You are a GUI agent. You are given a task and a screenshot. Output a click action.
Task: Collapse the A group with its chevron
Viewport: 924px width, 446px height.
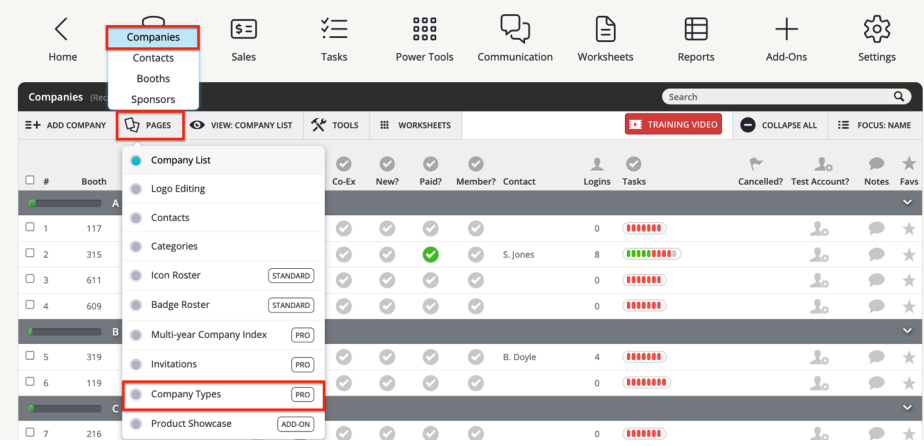click(908, 203)
